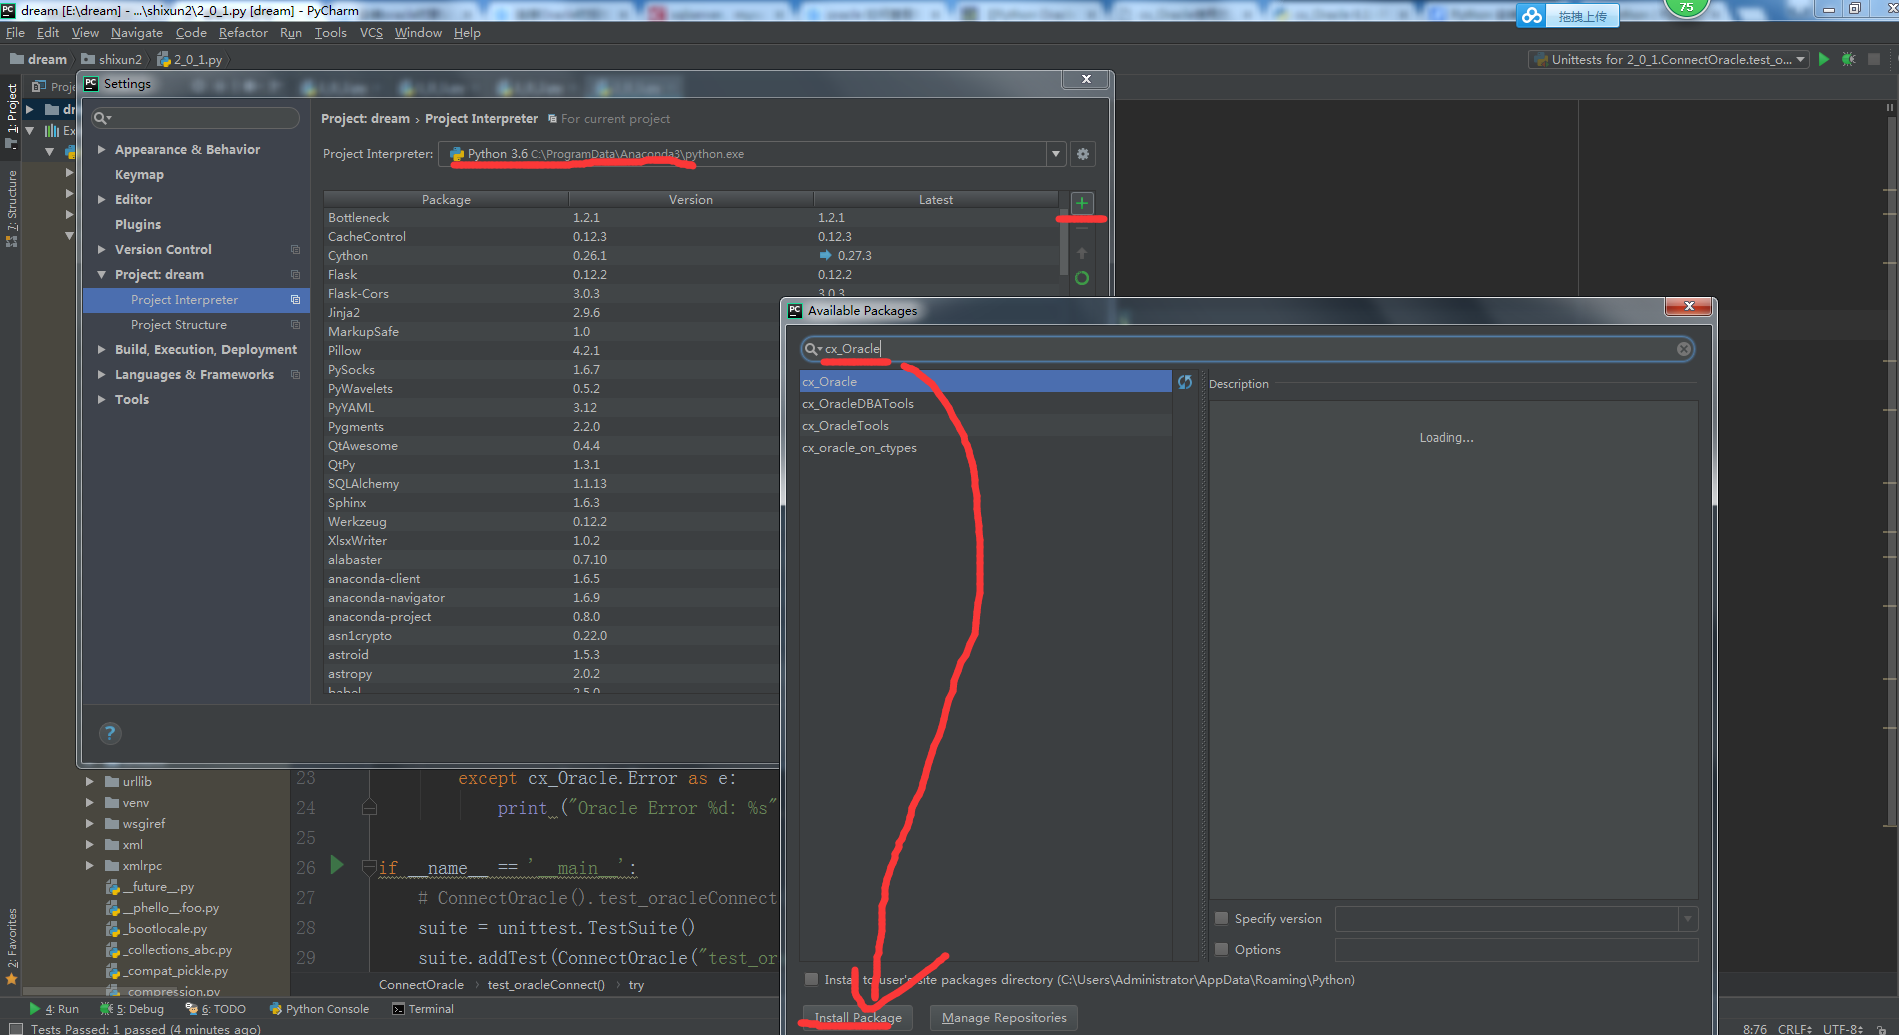Screen dimensions: 1899x1035
Task: Click the upgrade package arrow icon
Action: (1081, 253)
